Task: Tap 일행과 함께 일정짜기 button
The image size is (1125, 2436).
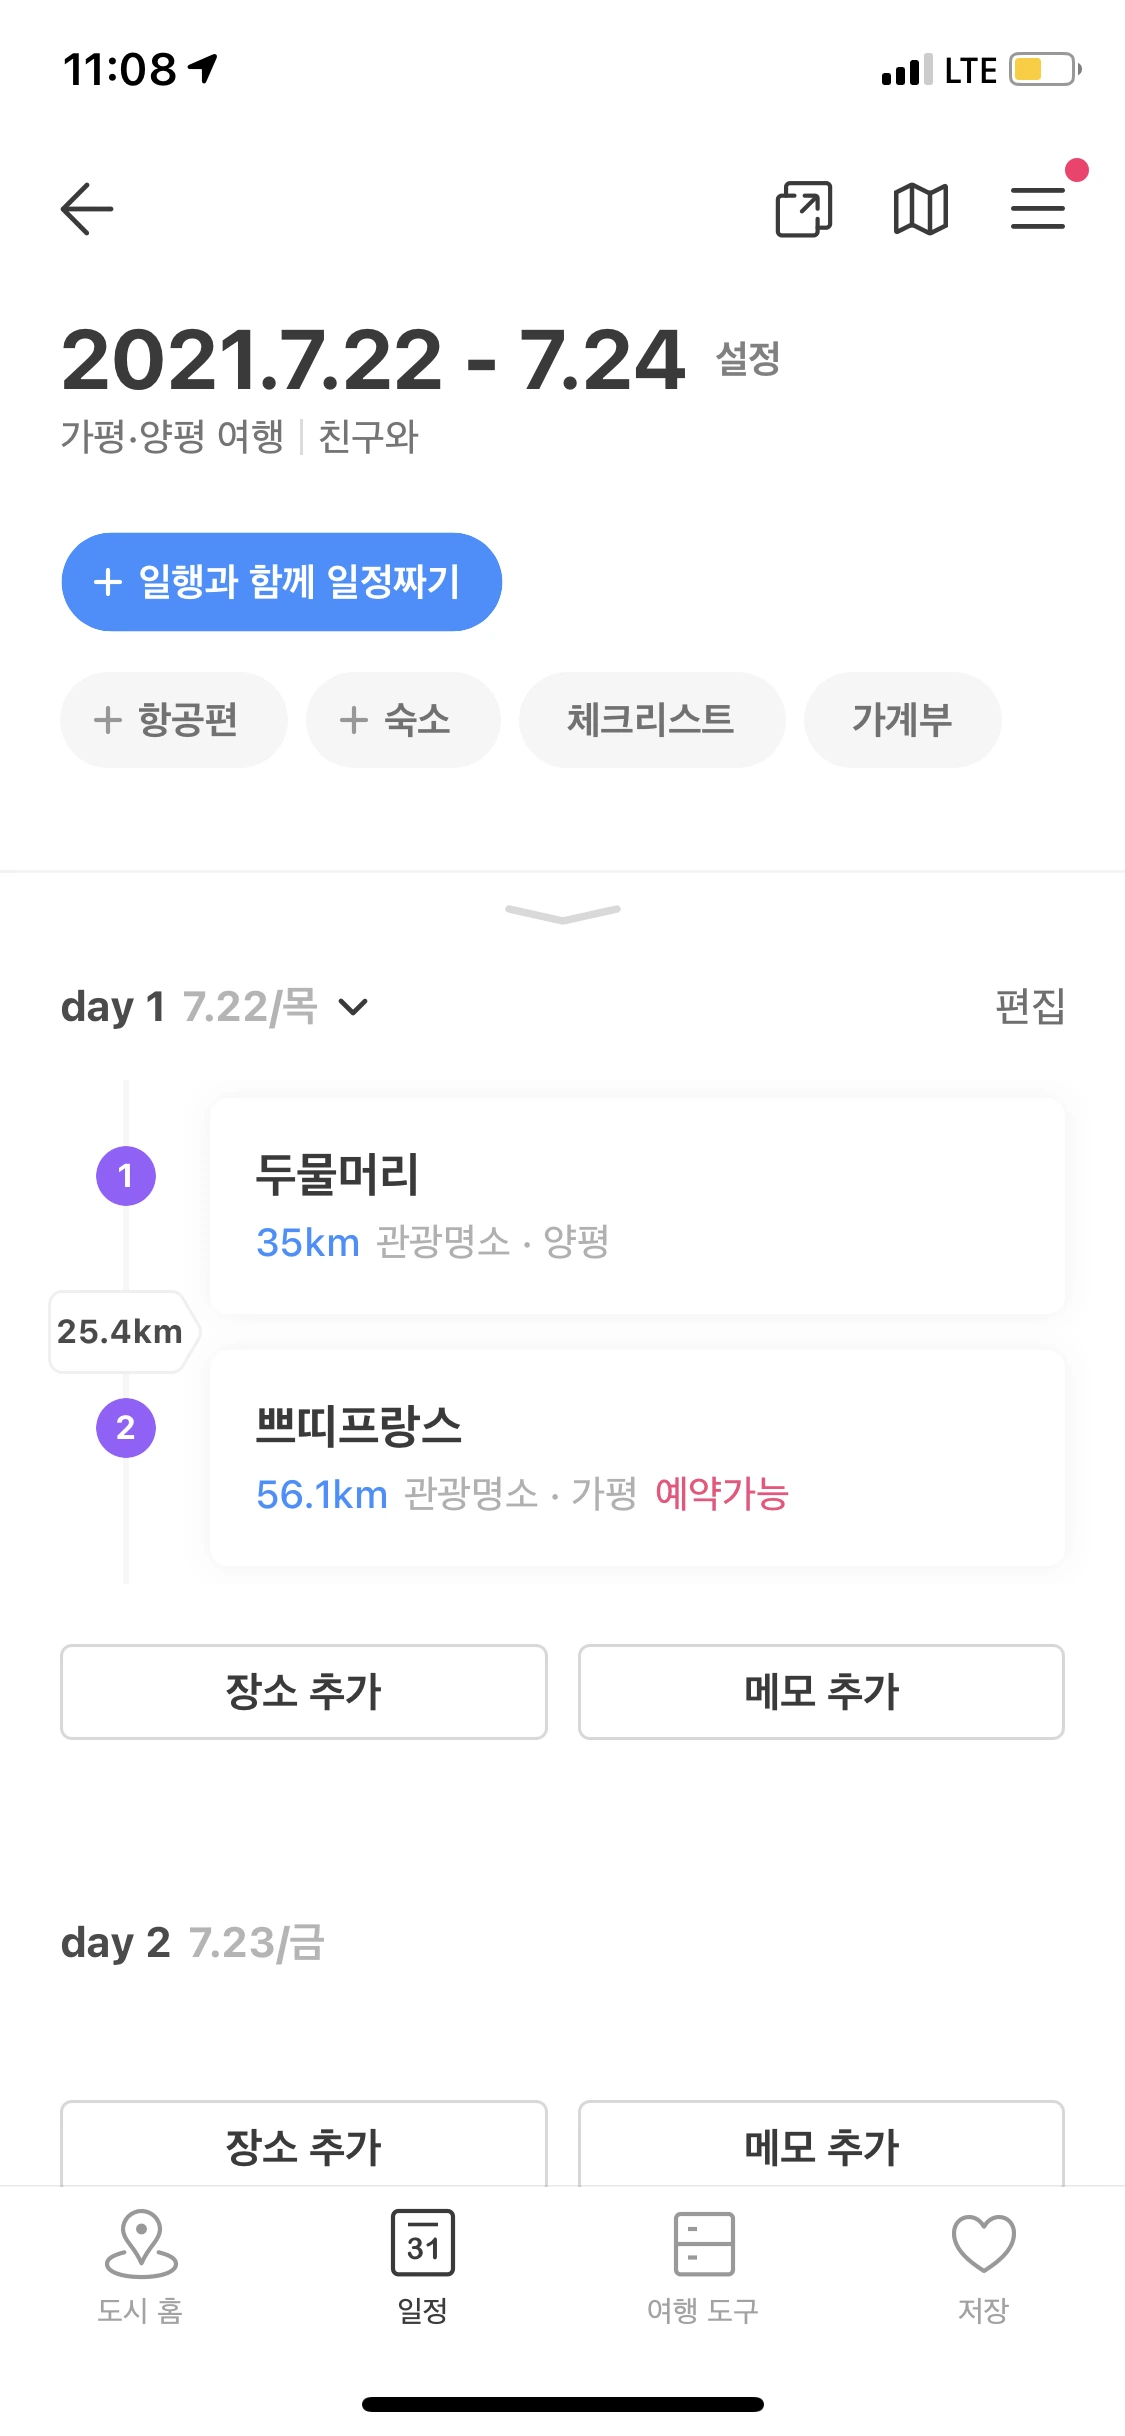Action: [282, 582]
